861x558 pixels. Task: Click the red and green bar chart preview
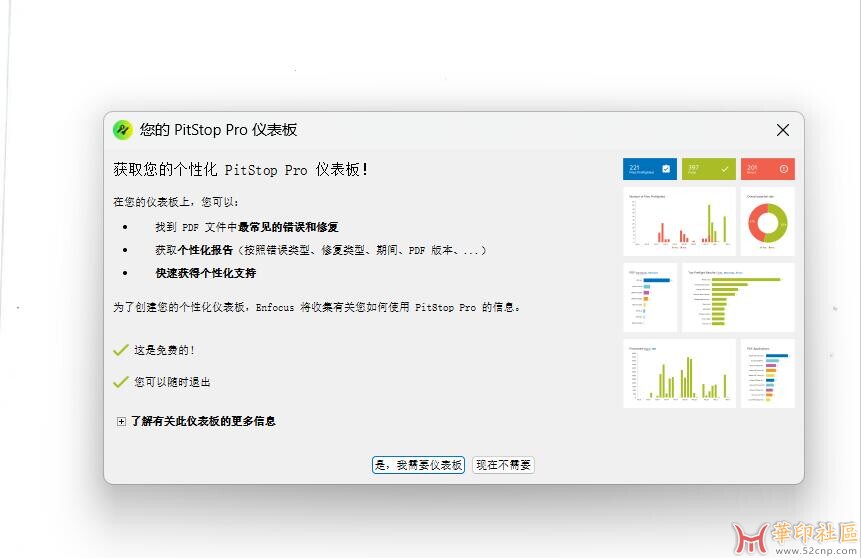tap(679, 221)
